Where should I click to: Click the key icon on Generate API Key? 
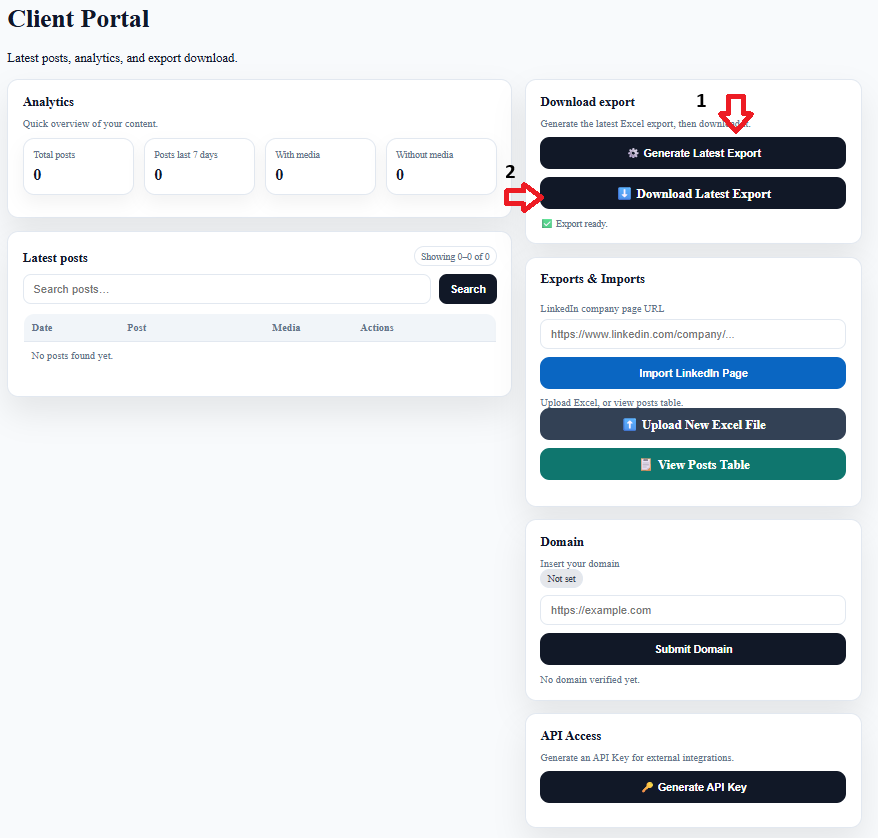tap(647, 787)
